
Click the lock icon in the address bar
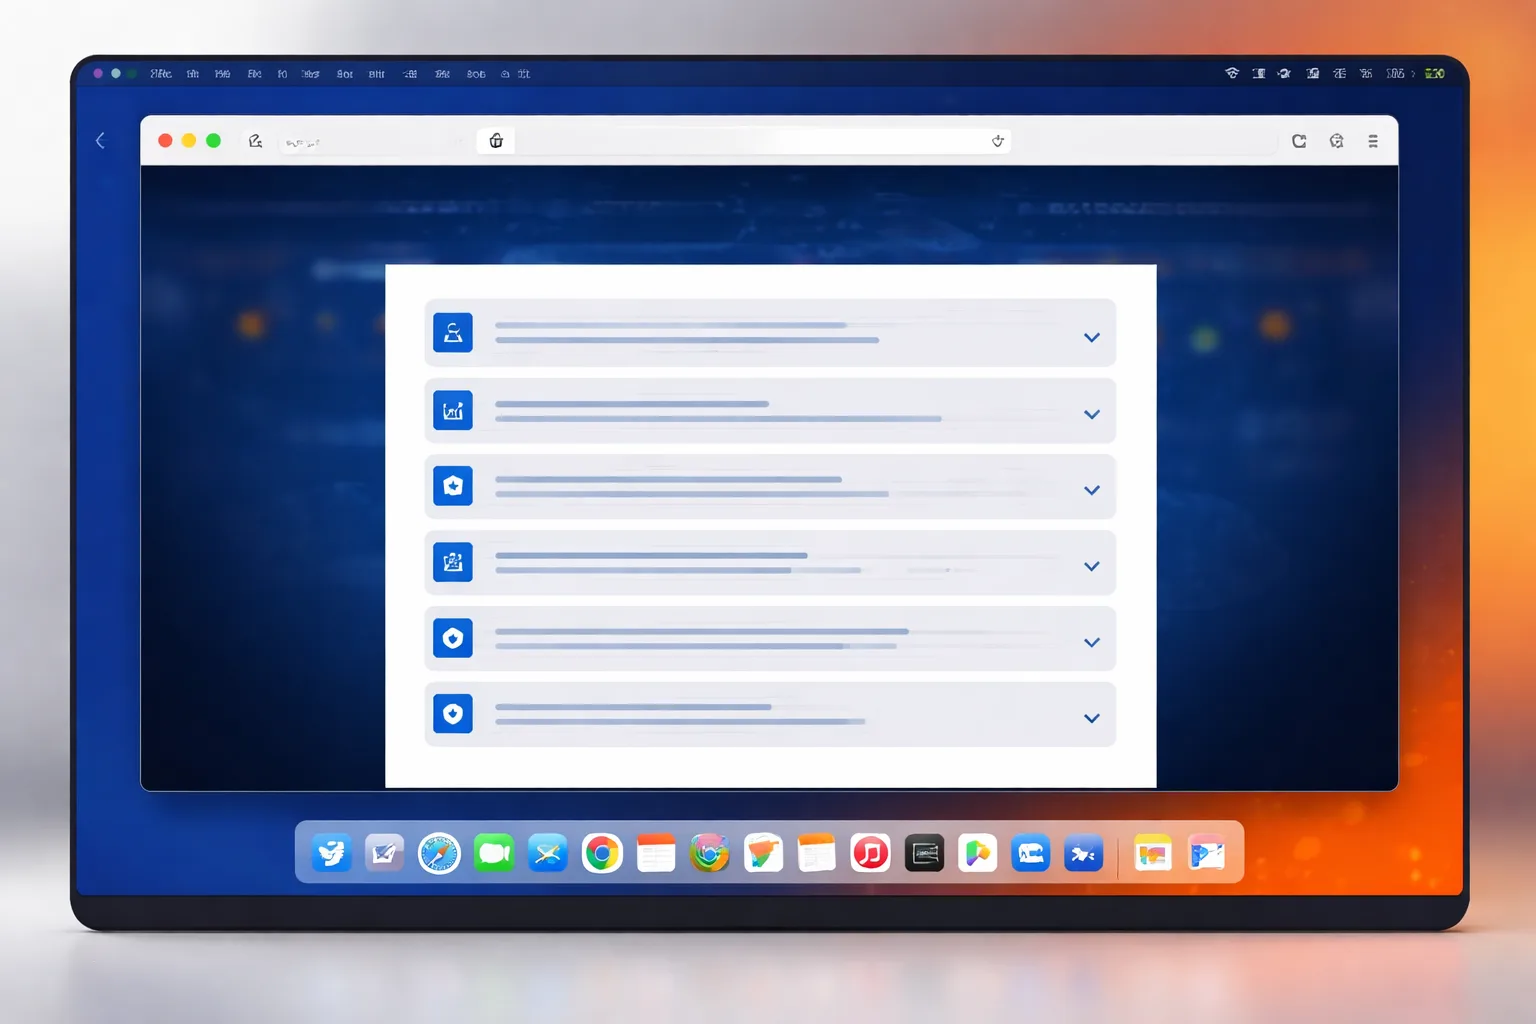click(496, 141)
